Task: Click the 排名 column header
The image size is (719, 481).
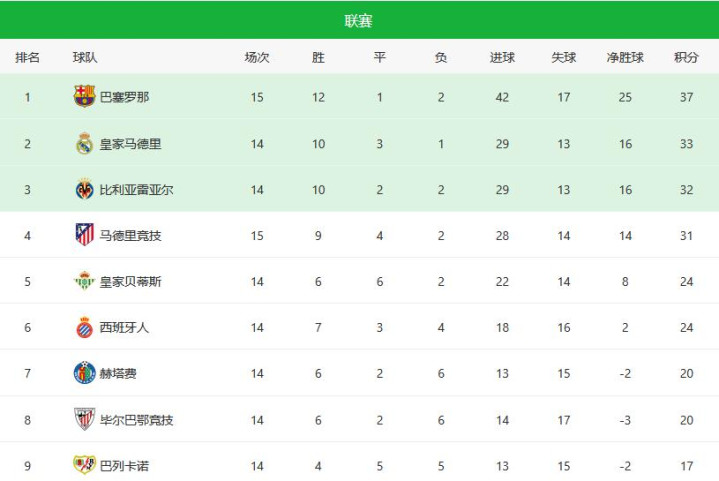Action: click(x=28, y=57)
